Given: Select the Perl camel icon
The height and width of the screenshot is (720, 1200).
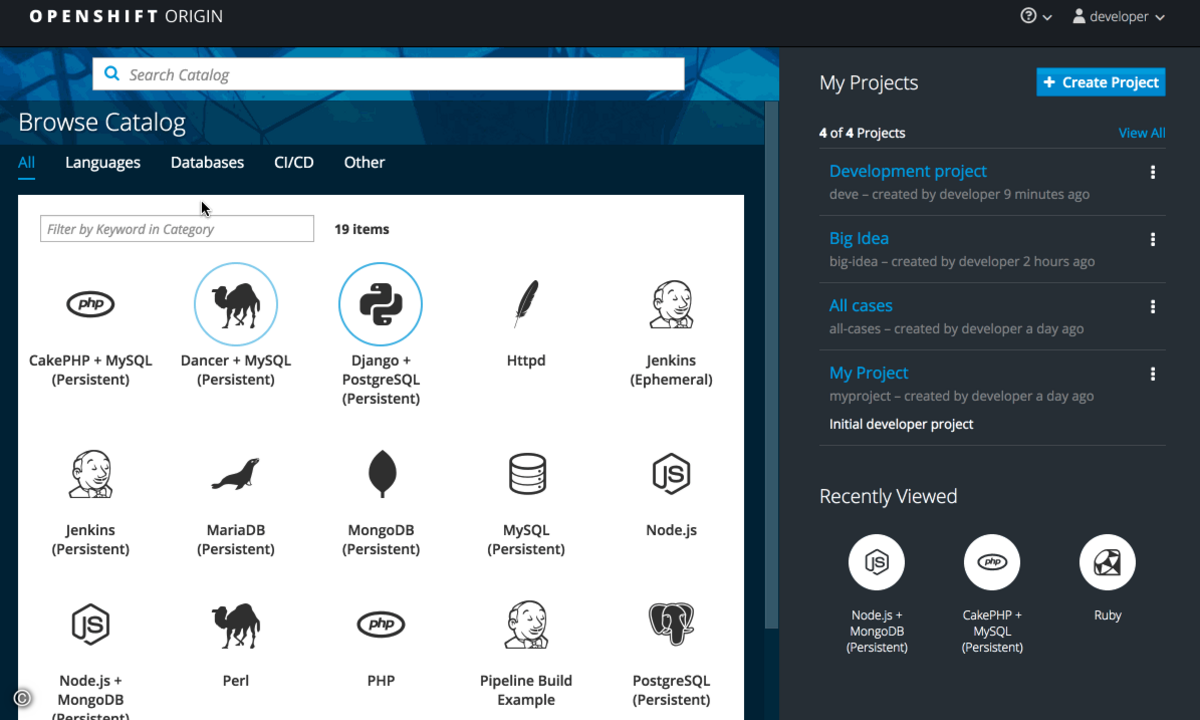Looking at the screenshot, I should pyautogui.click(x=236, y=624).
